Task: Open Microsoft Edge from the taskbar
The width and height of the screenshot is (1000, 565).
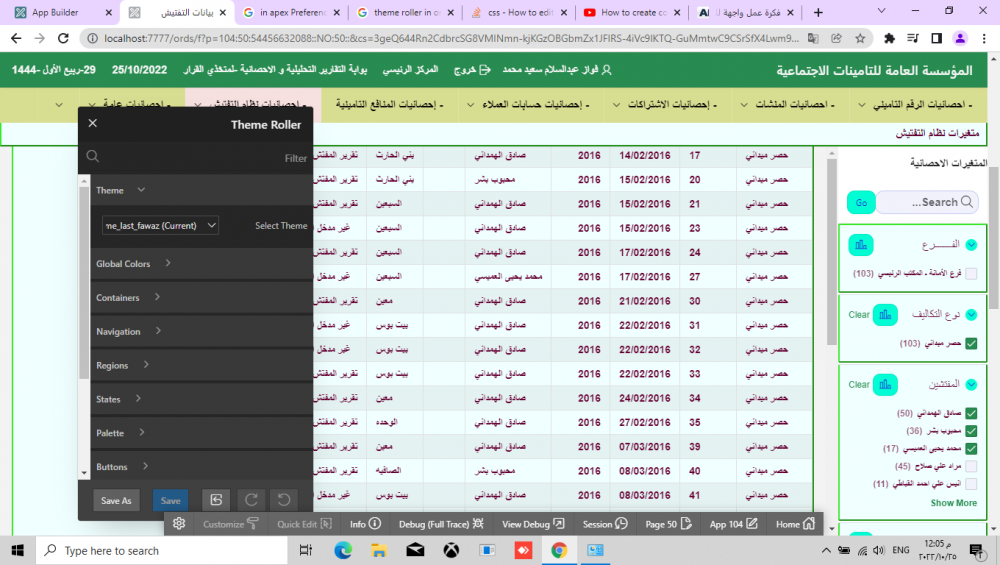Action: click(x=343, y=550)
